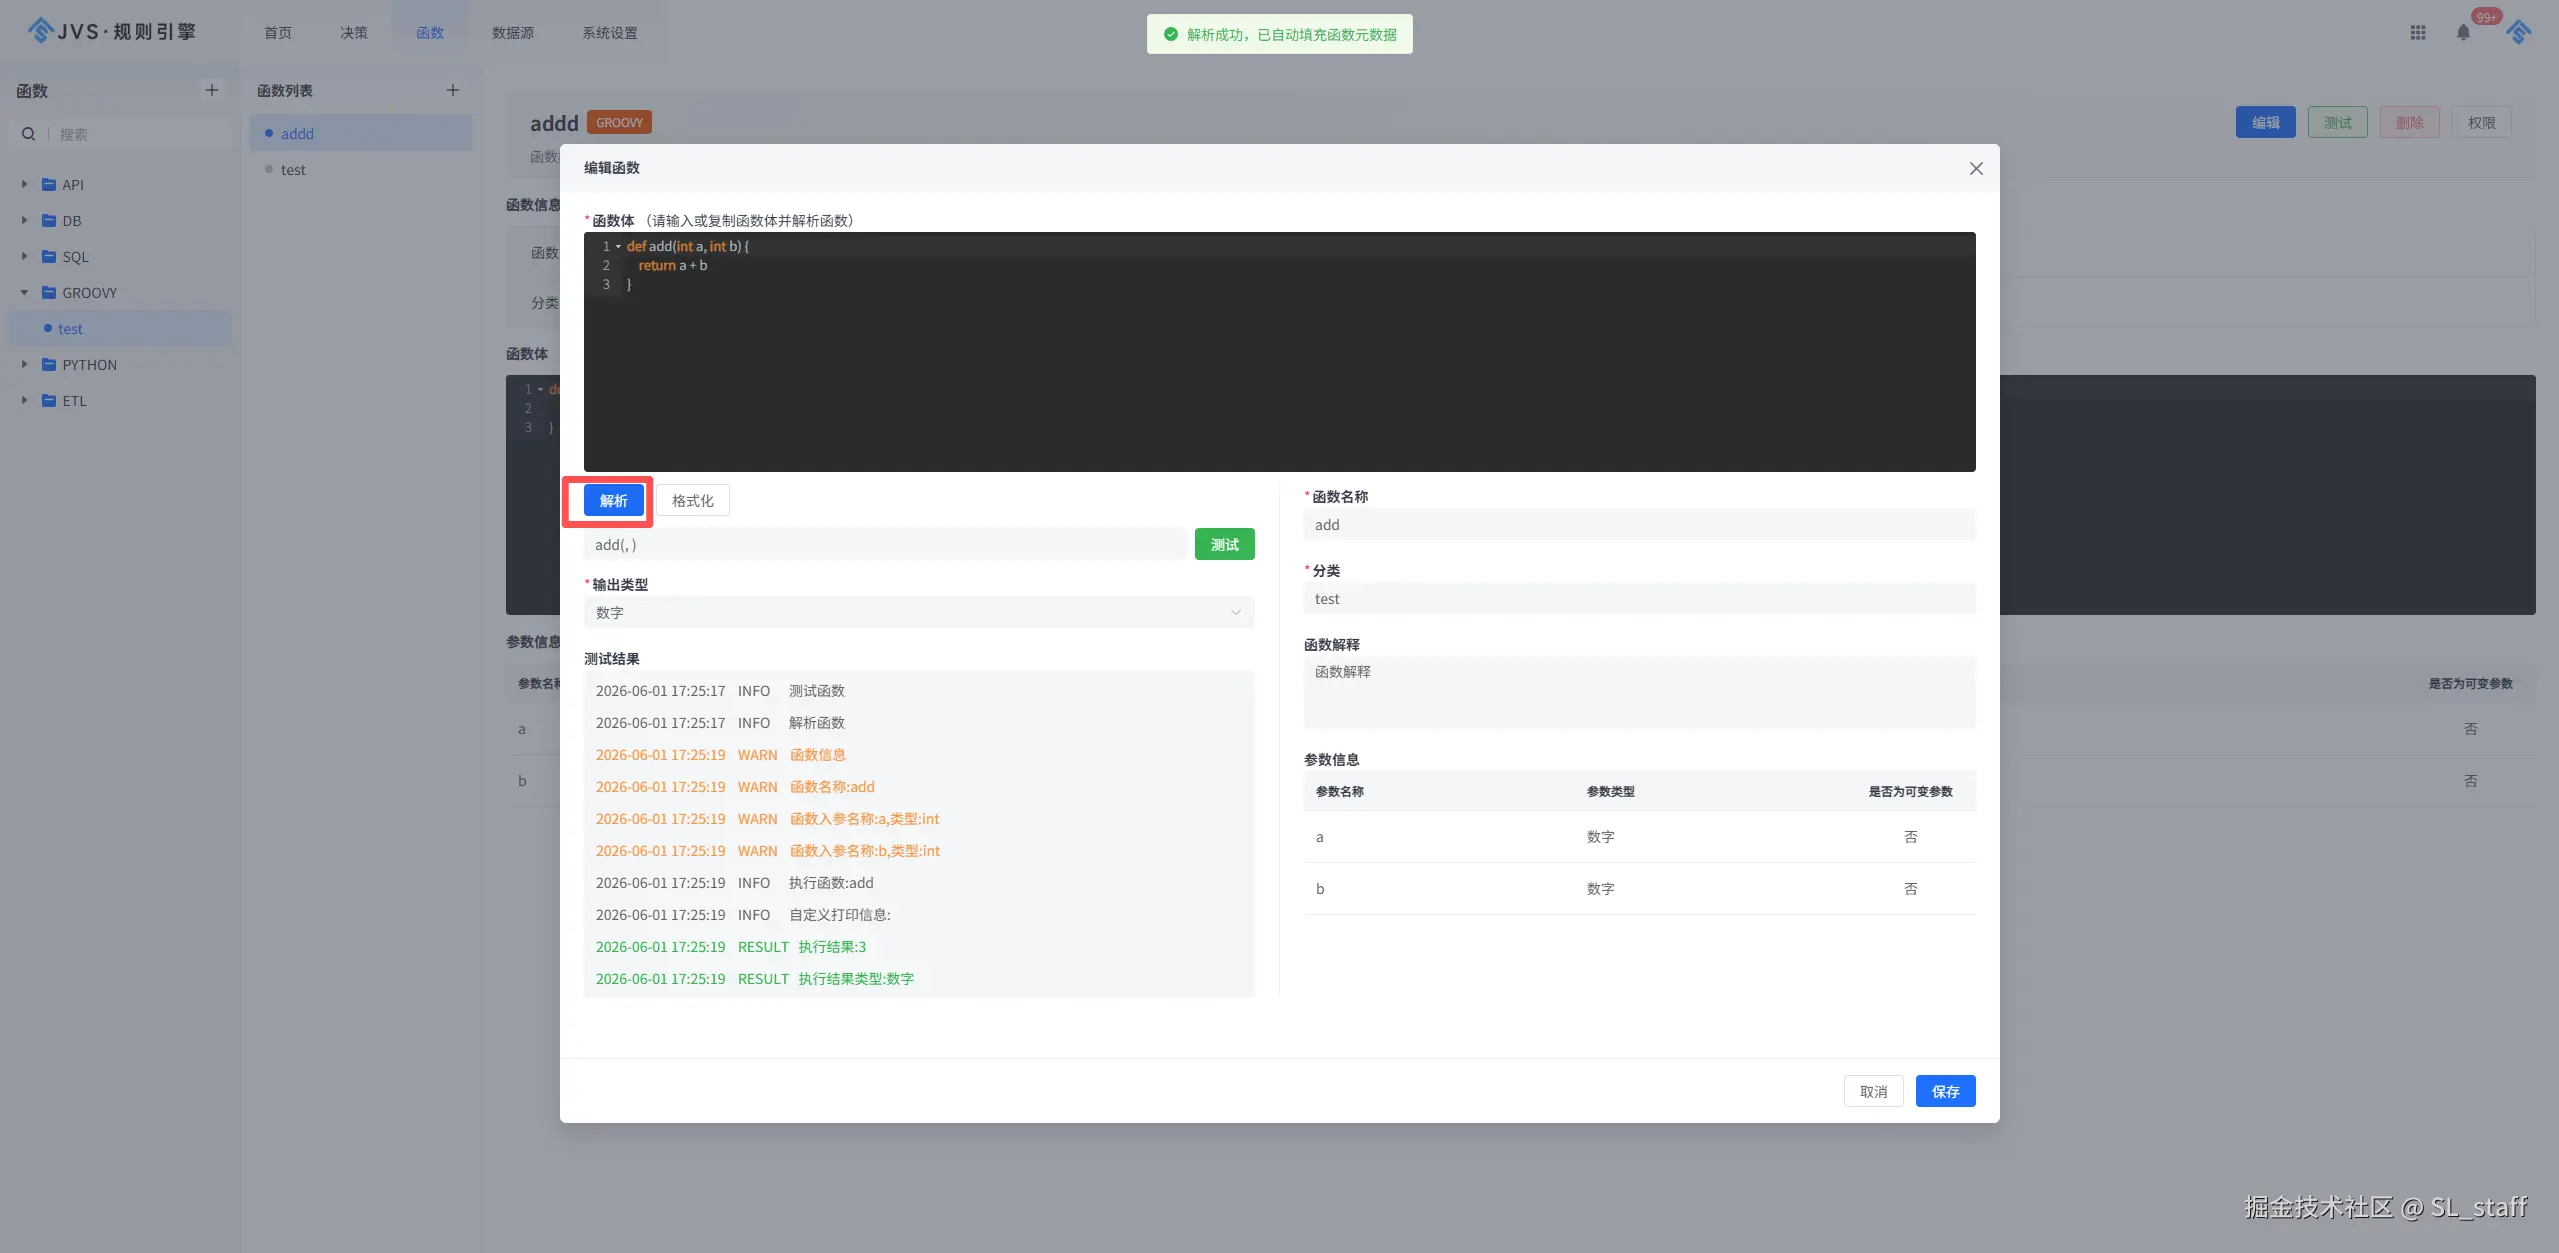Click inside the function body code editor
This screenshot has width=2559, height=1253.
[x=1280, y=352]
